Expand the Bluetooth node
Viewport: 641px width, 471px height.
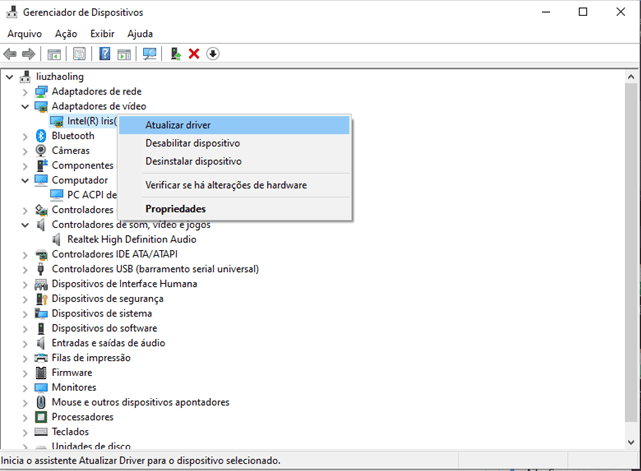pos(25,136)
